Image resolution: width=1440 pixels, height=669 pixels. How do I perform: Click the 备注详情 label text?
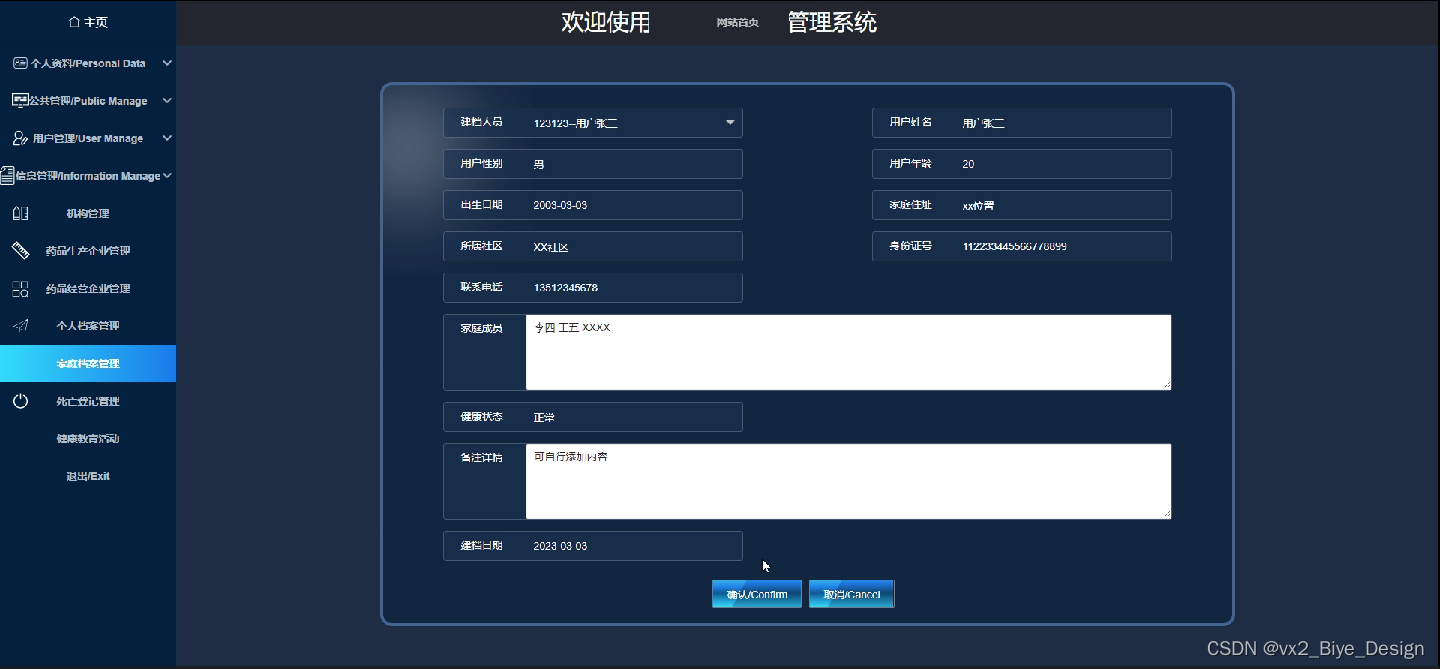point(481,457)
